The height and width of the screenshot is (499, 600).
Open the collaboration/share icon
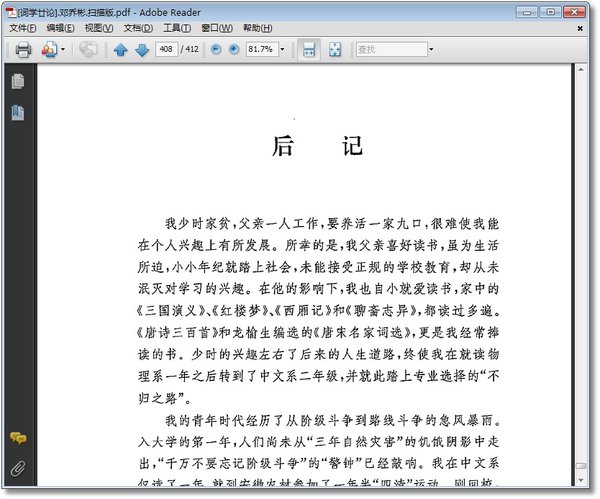click(x=50, y=50)
